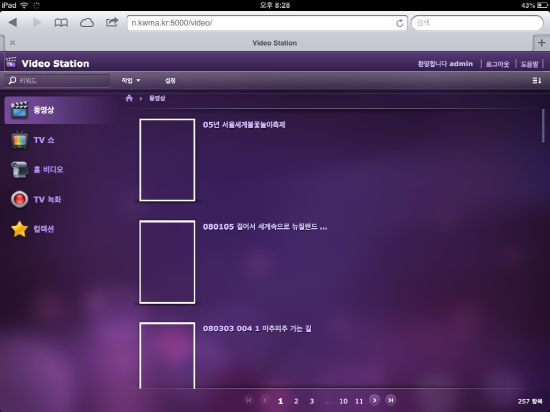
Task: Open a new Safari tab with plus button
Action: pos(542,43)
